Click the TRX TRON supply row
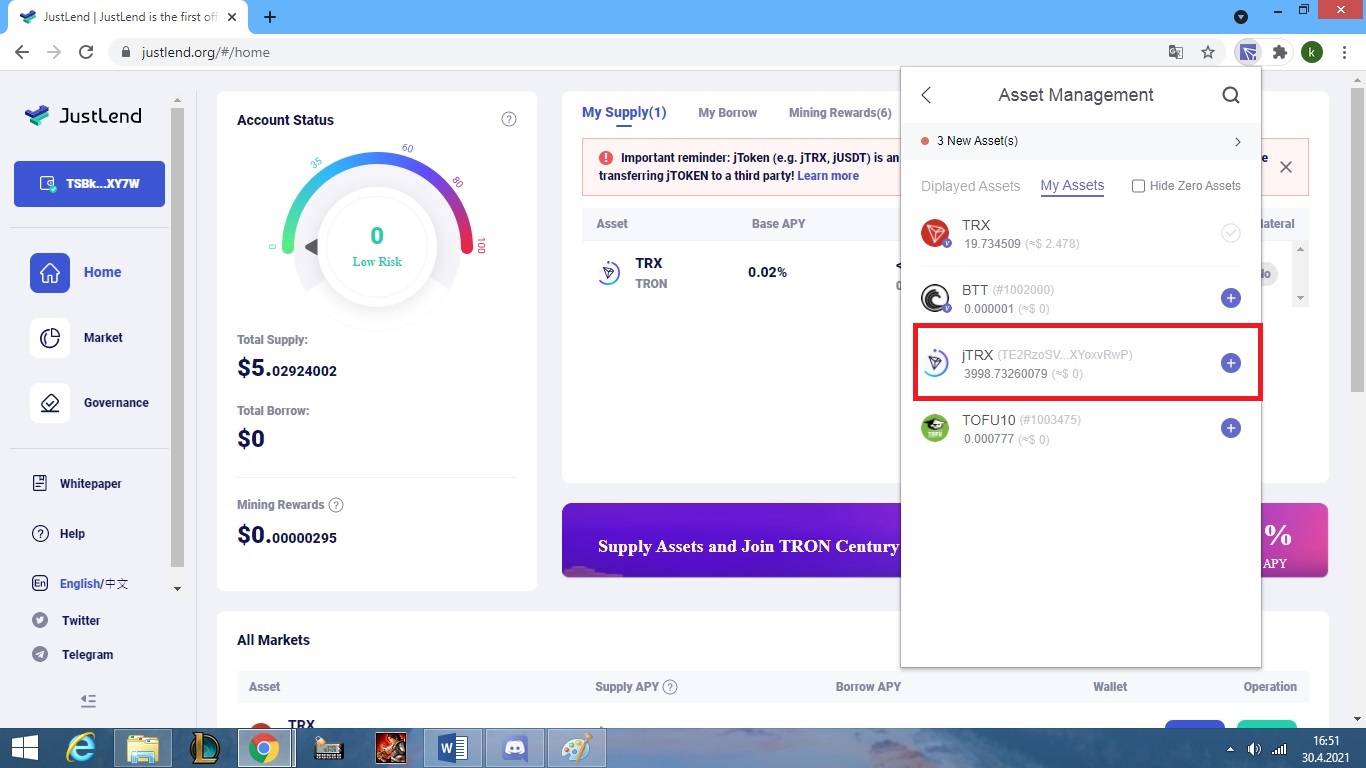The width and height of the screenshot is (1366, 768). pyautogui.click(x=740, y=273)
